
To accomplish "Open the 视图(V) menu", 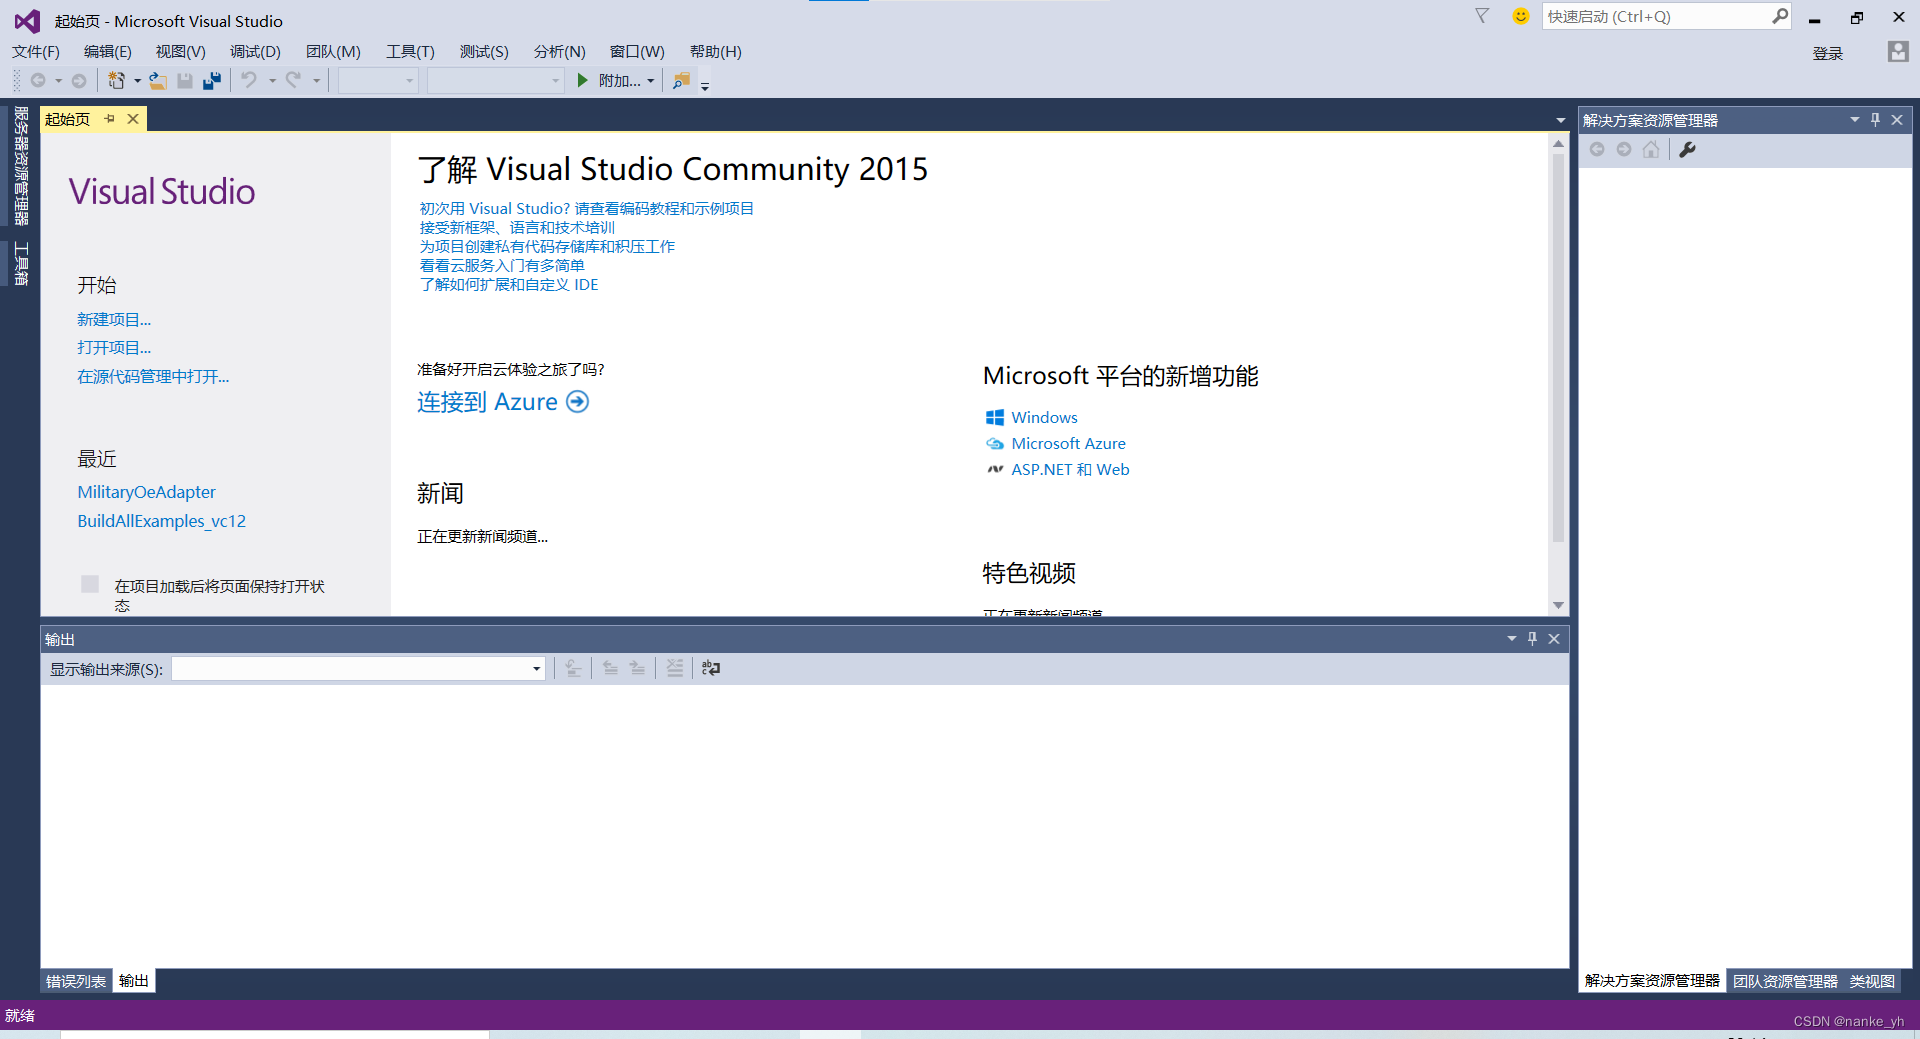I will (180, 52).
